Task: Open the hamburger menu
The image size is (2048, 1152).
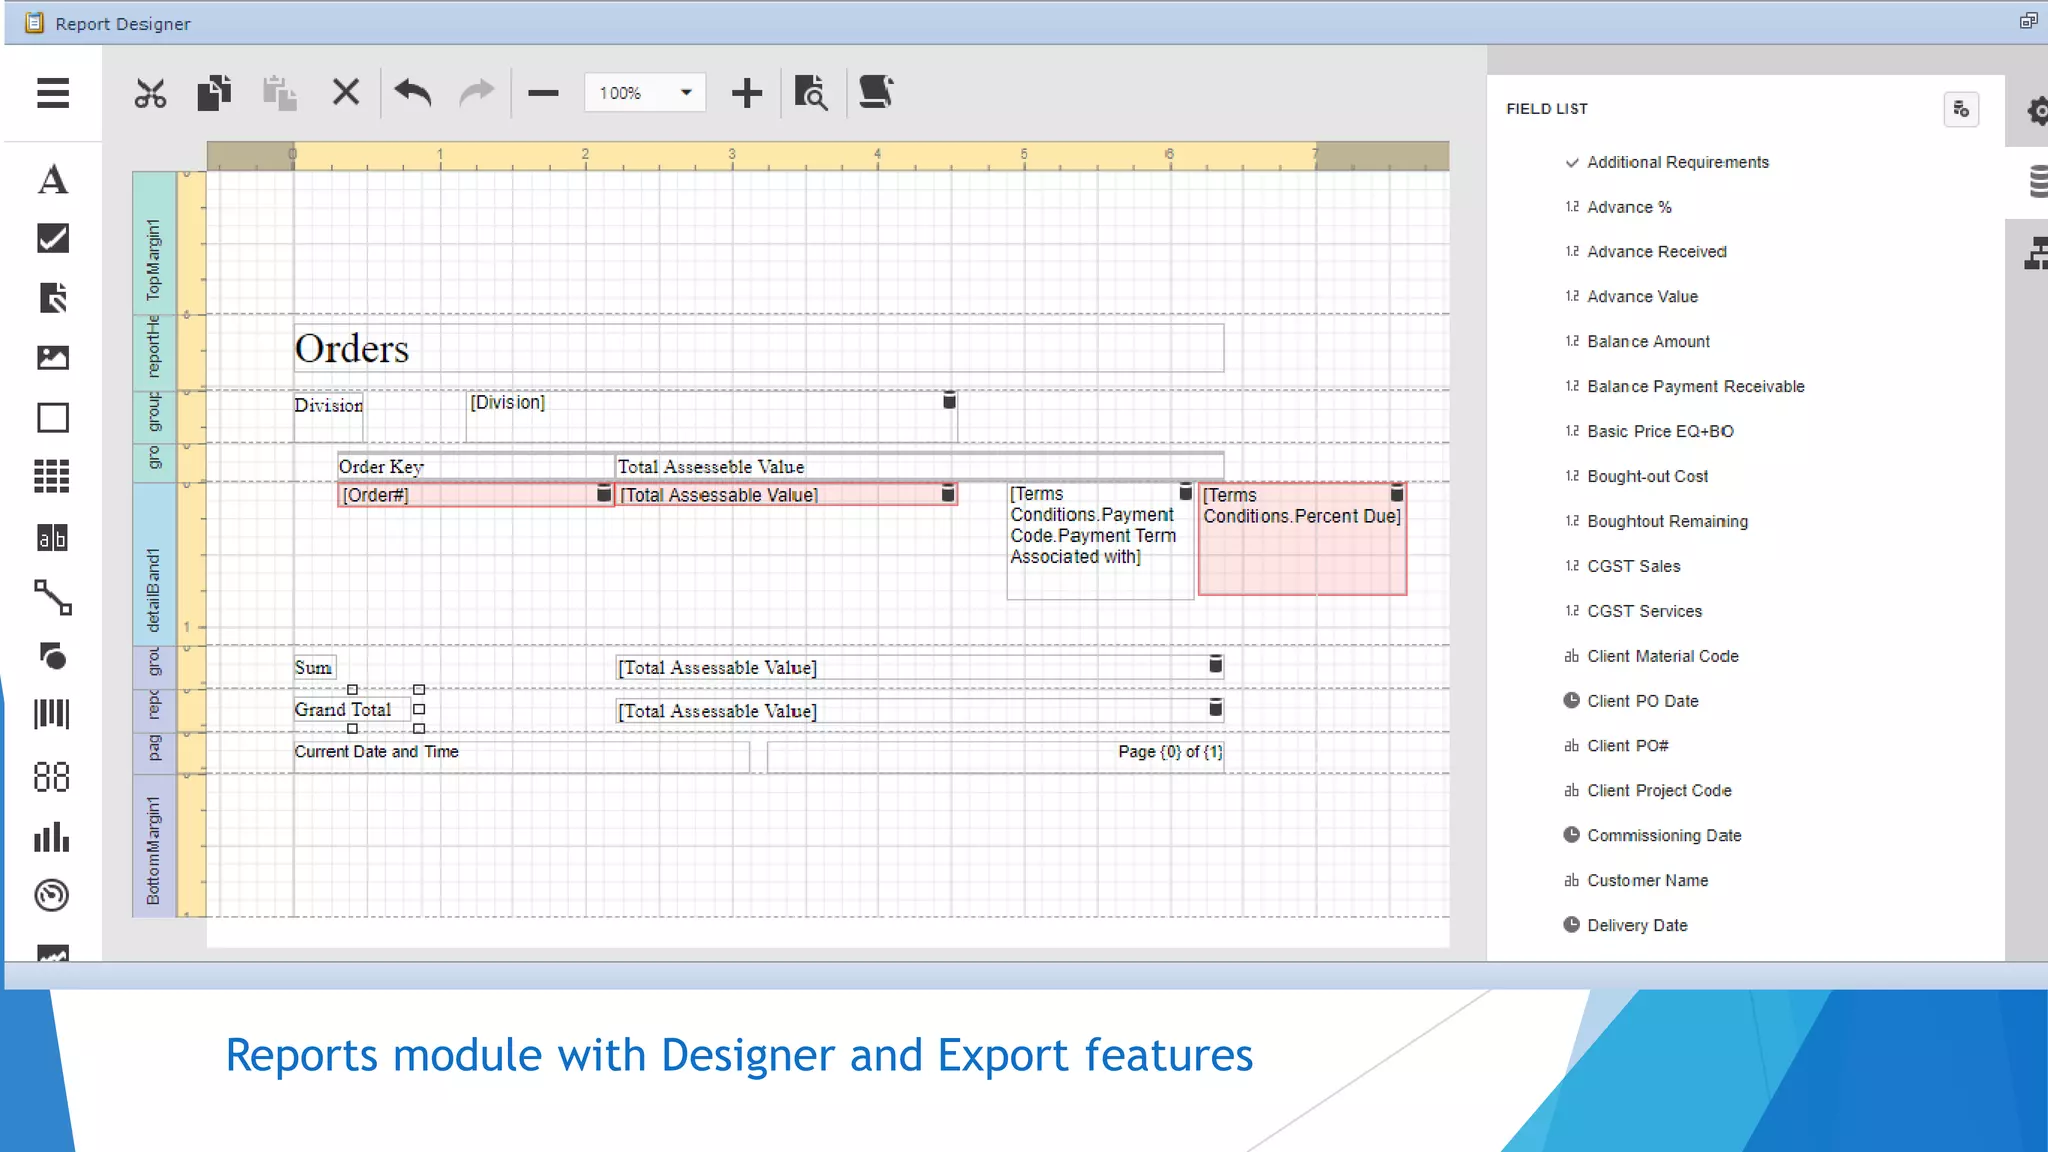Action: (x=53, y=94)
